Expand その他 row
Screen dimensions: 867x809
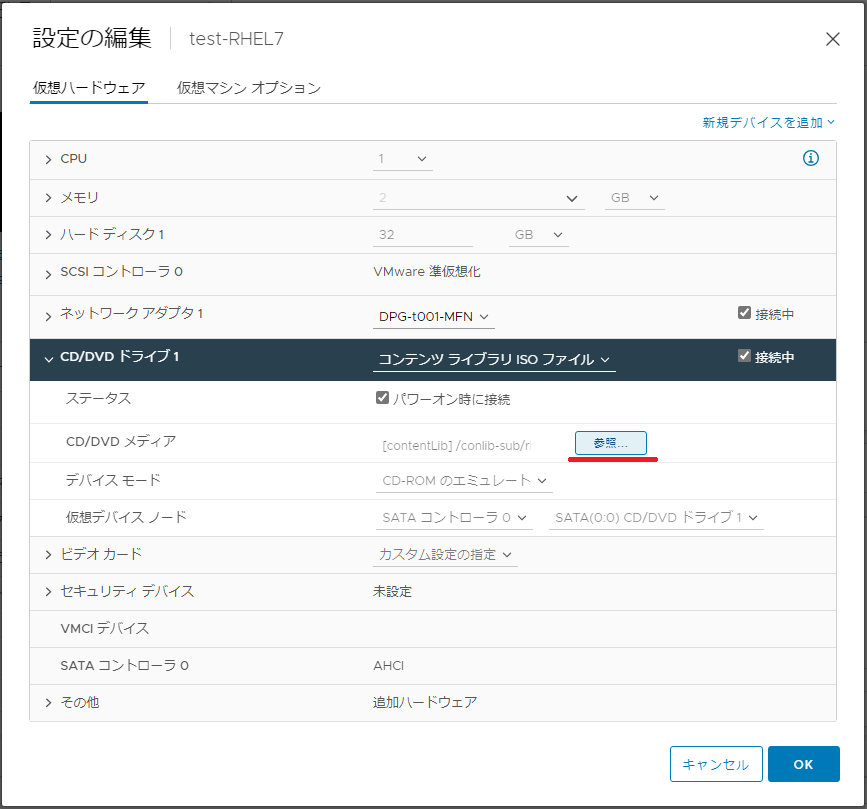pos(49,703)
